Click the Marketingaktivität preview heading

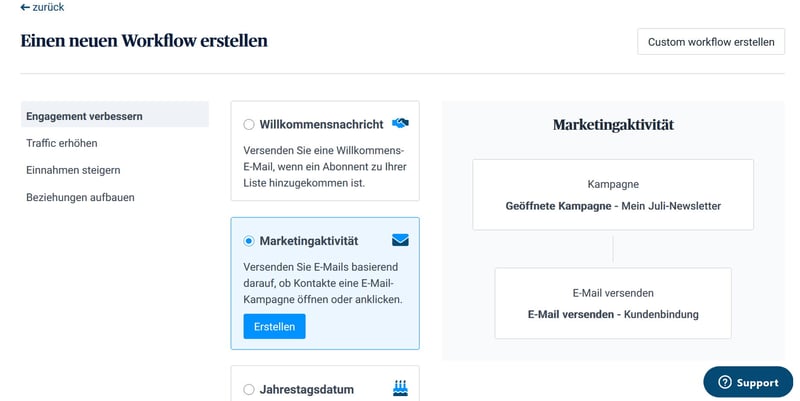[x=613, y=125]
